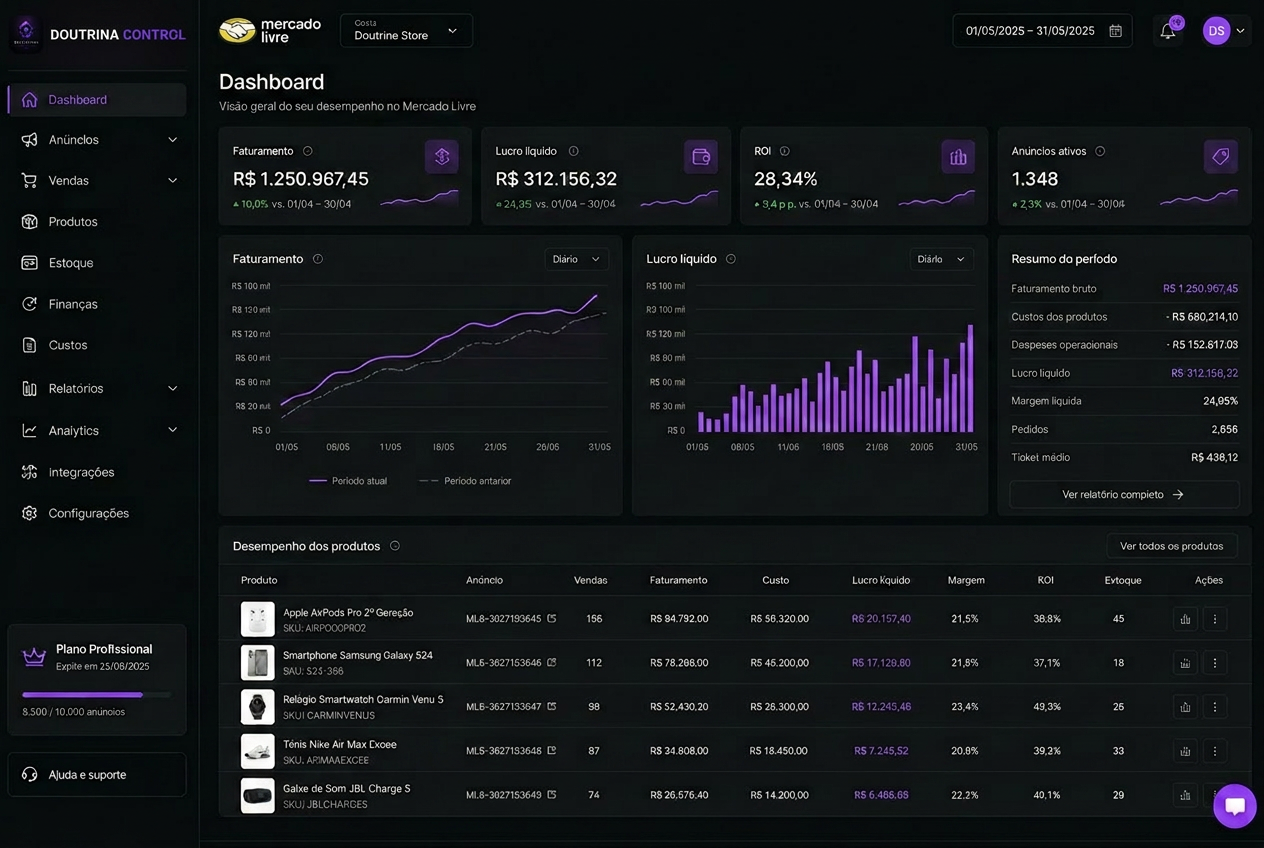Open the Diário dropdown in Faturamento chart
Image resolution: width=1264 pixels, height=848 pixels.
tap(577, 259)
